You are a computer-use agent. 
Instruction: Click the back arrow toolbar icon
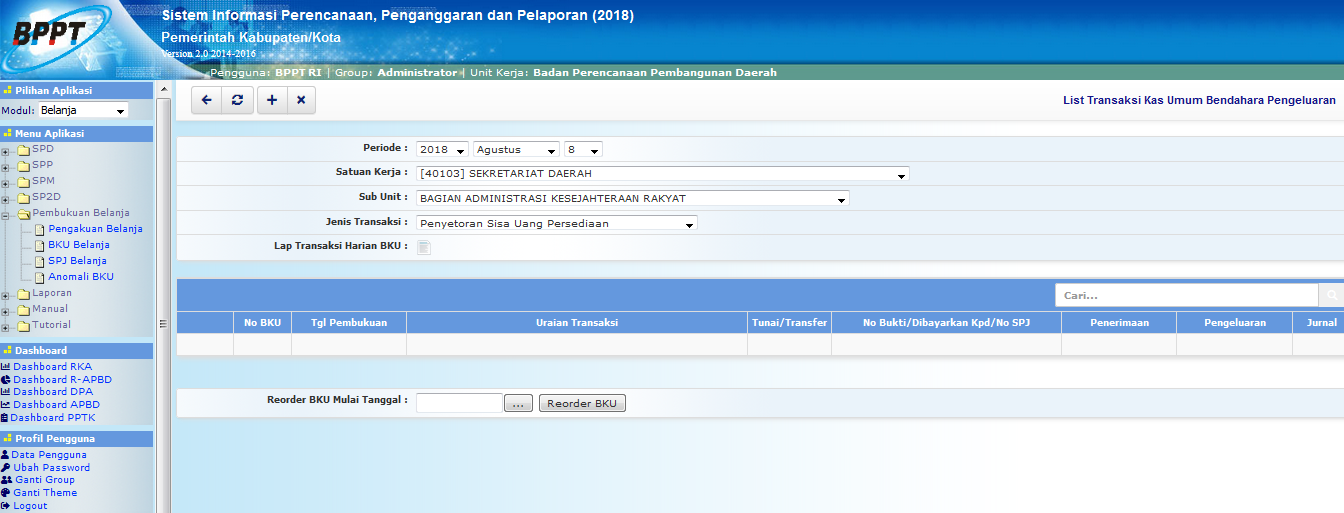tap(207, 100)
